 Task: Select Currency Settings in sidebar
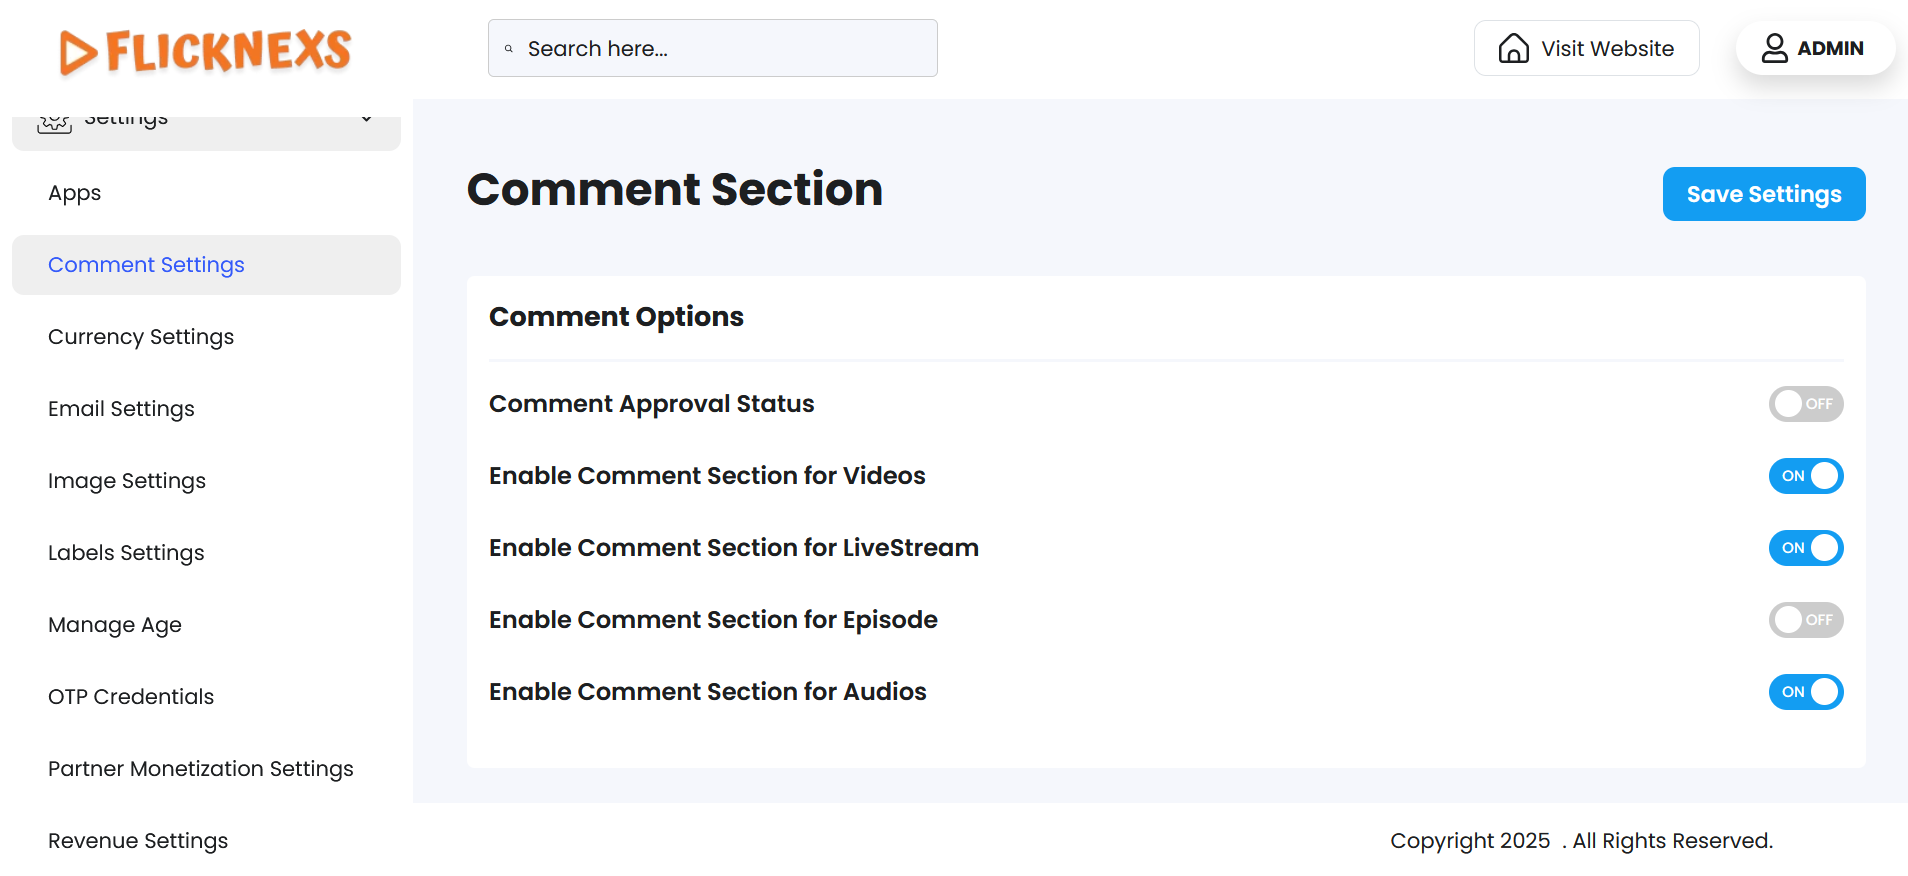coord(141,337)
